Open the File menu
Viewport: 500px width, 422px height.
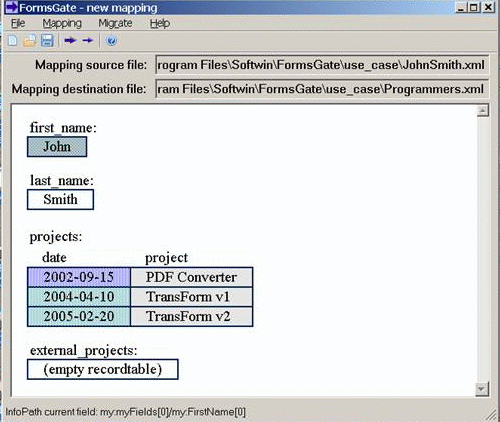[18, 23]
